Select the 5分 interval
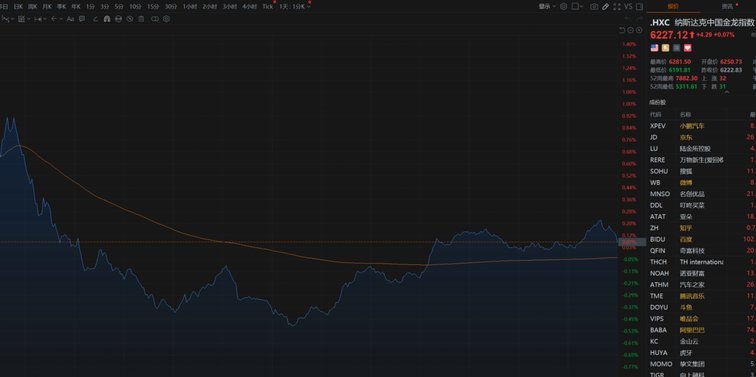Image resolution: width=756 pixels, height=377 pixels. [119, 7]
